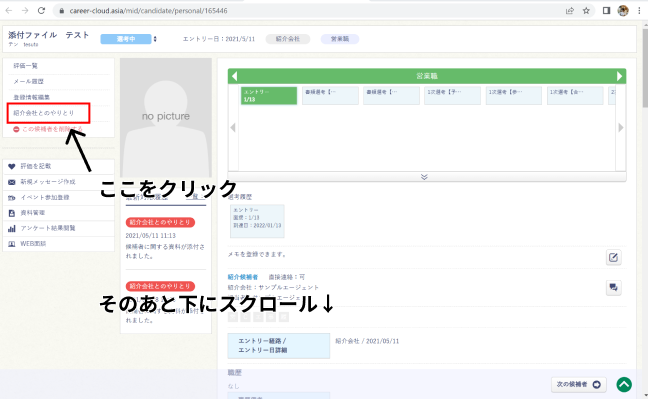Click the エントリー history card under 選考履歴
The width and height of the screenshot is (648, 399).
(x=257, y=221)
